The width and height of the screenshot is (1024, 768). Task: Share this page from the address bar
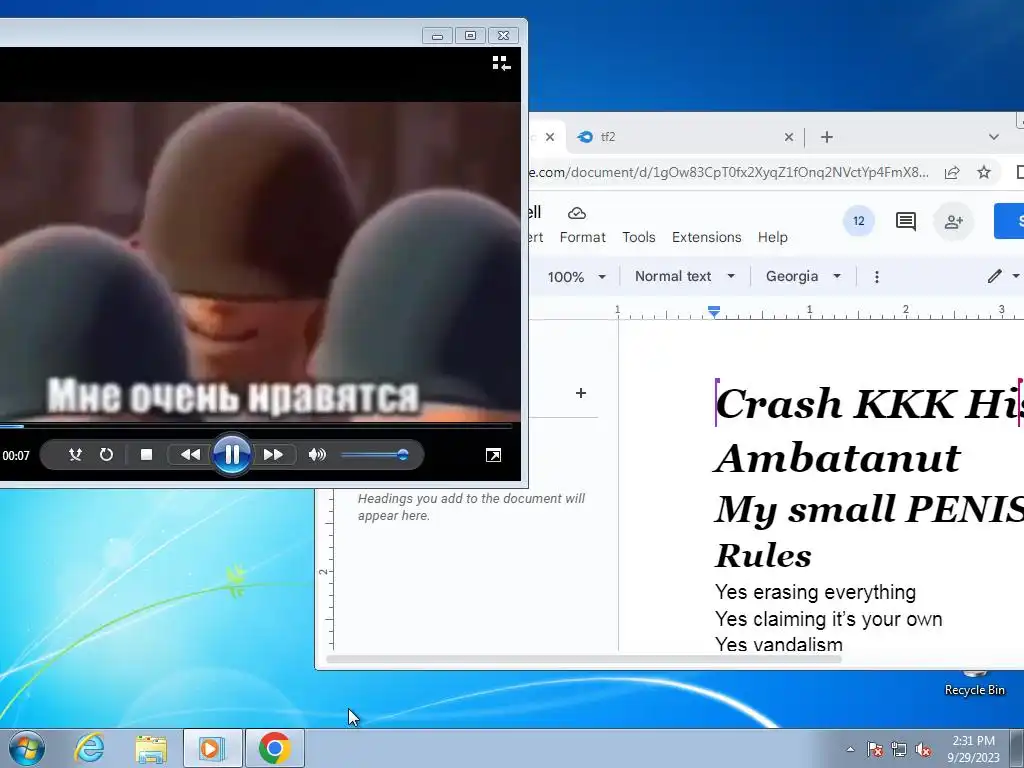point(952,172)
